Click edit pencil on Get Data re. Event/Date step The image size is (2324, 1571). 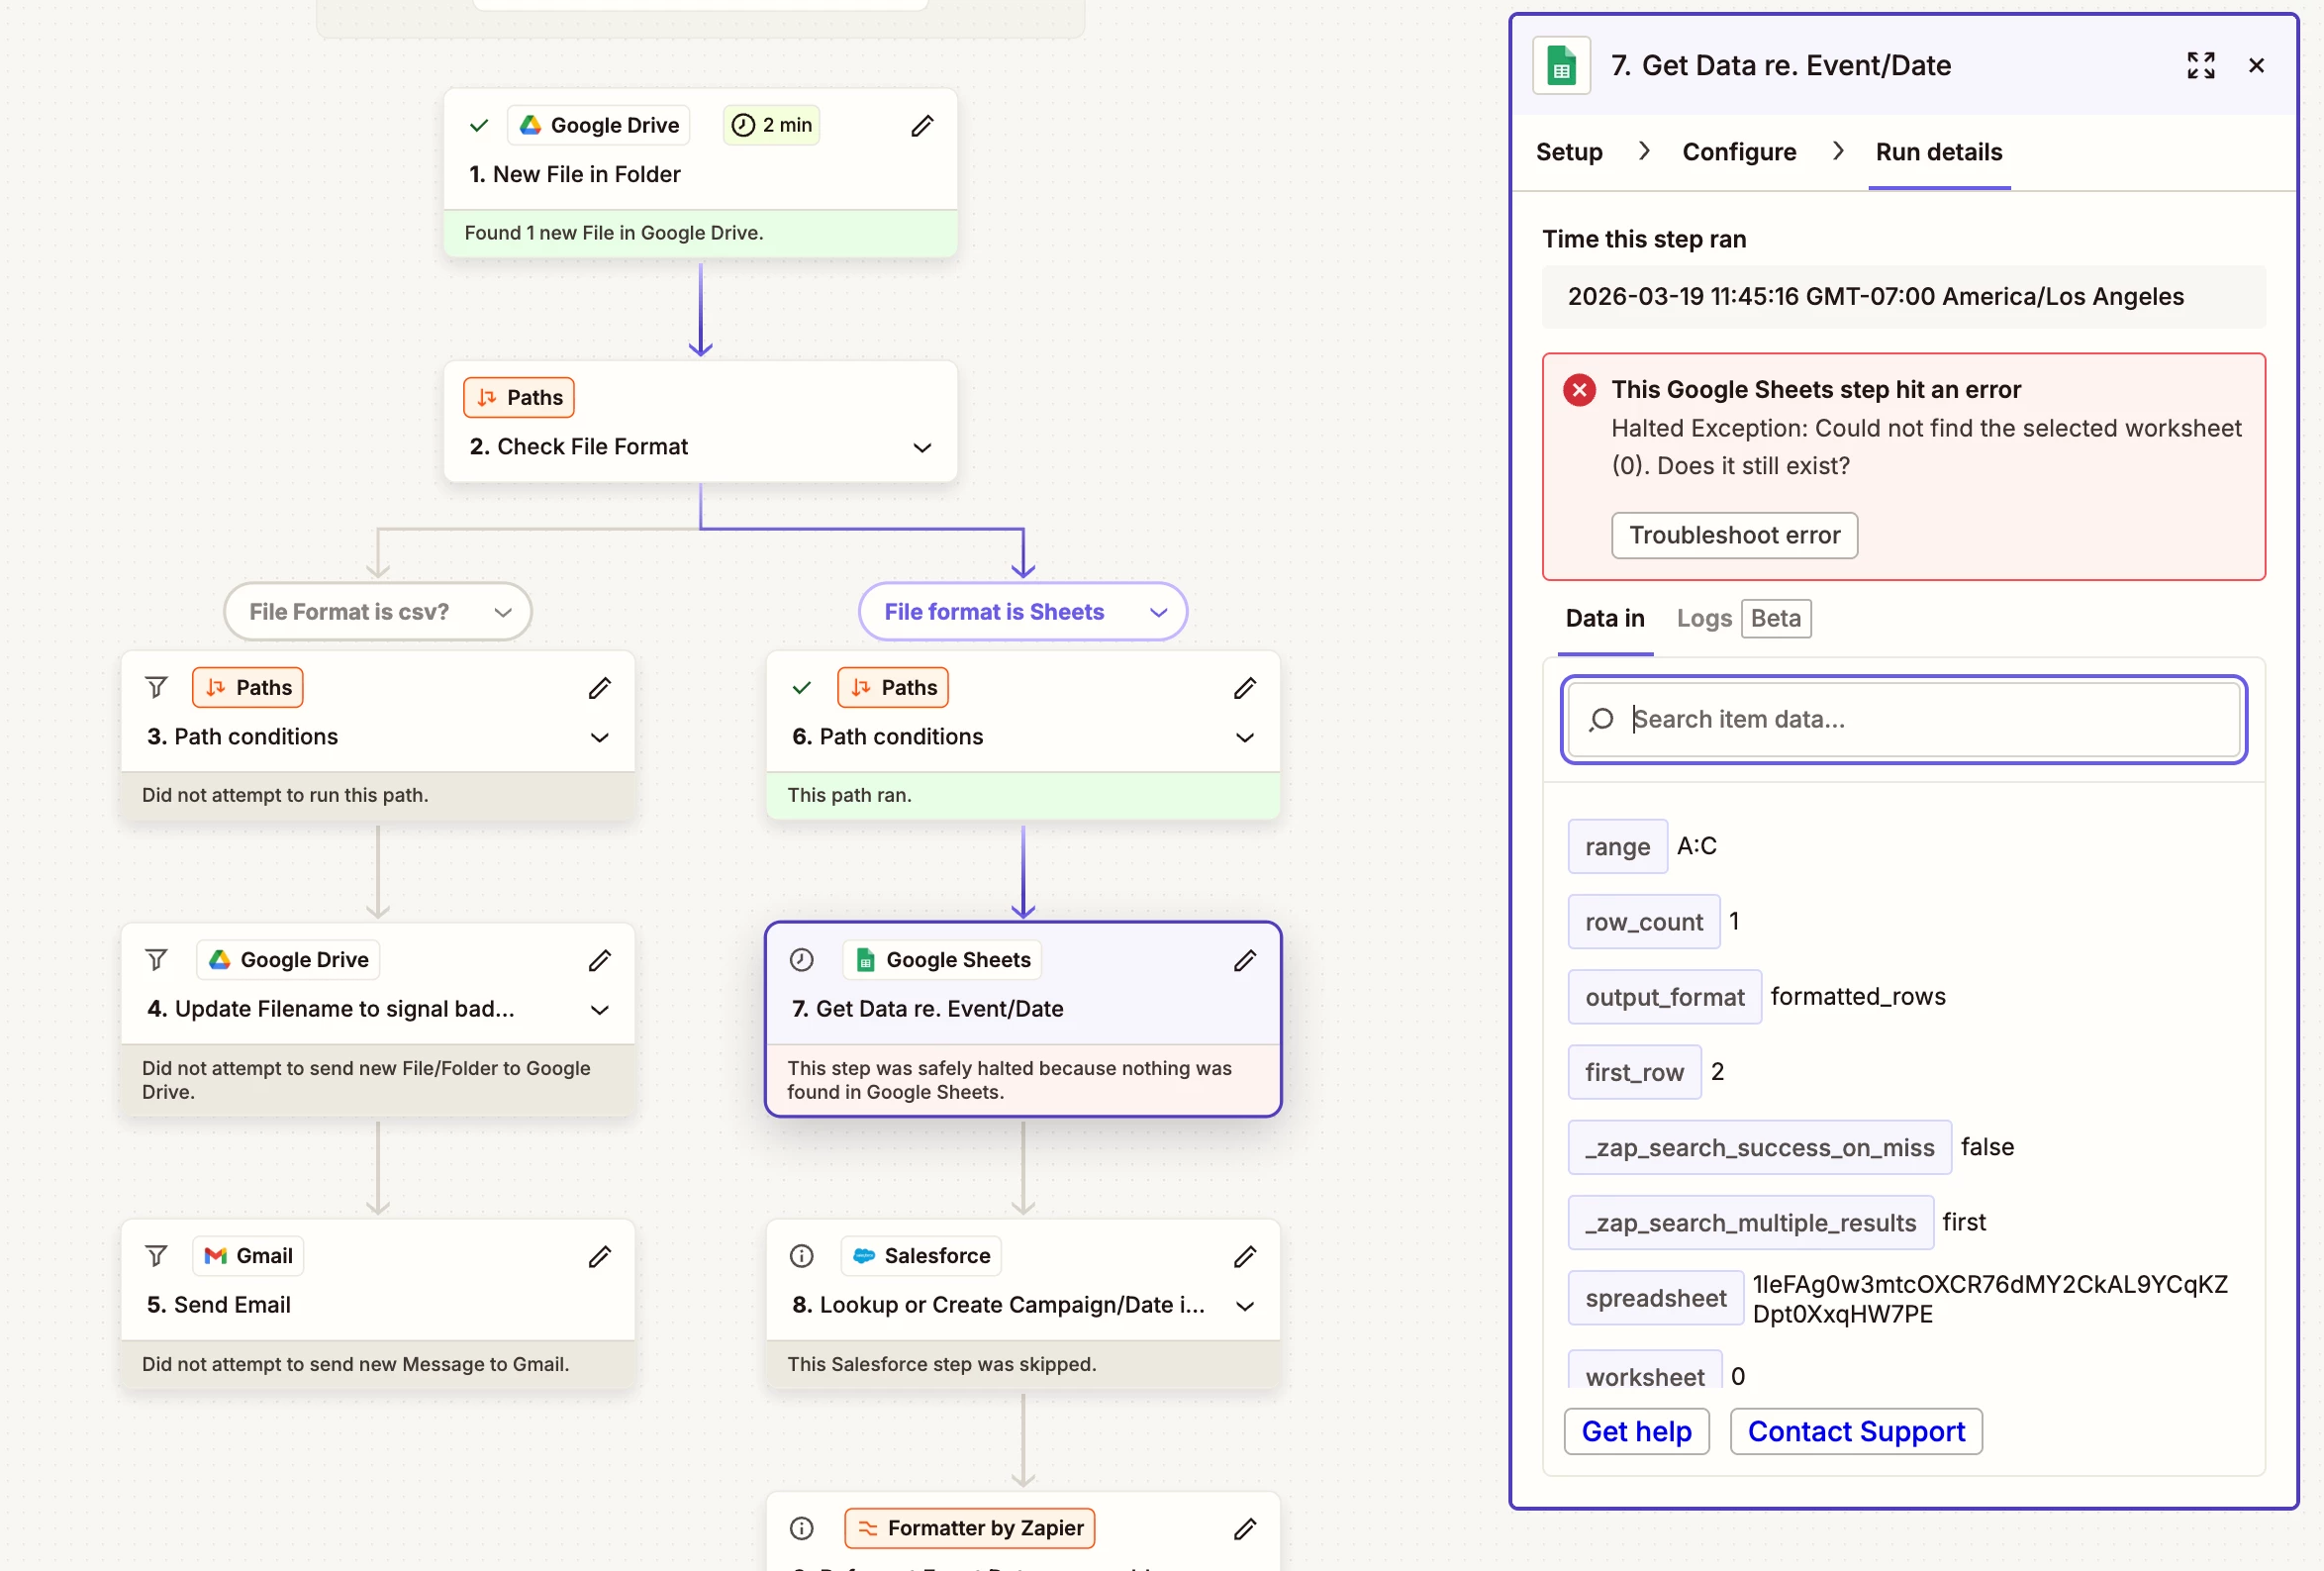tap(1244, 960)
